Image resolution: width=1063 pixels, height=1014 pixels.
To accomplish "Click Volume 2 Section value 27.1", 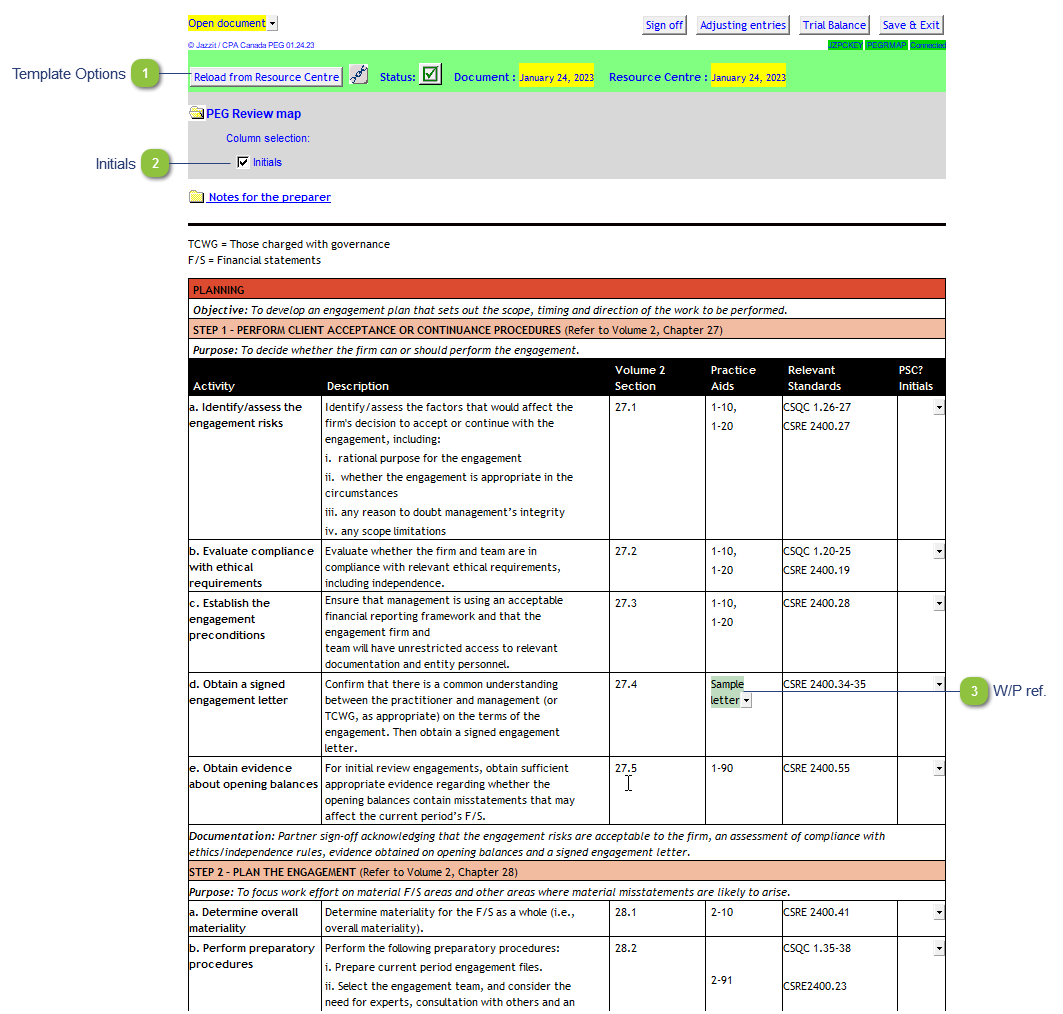I will (626, 407).
